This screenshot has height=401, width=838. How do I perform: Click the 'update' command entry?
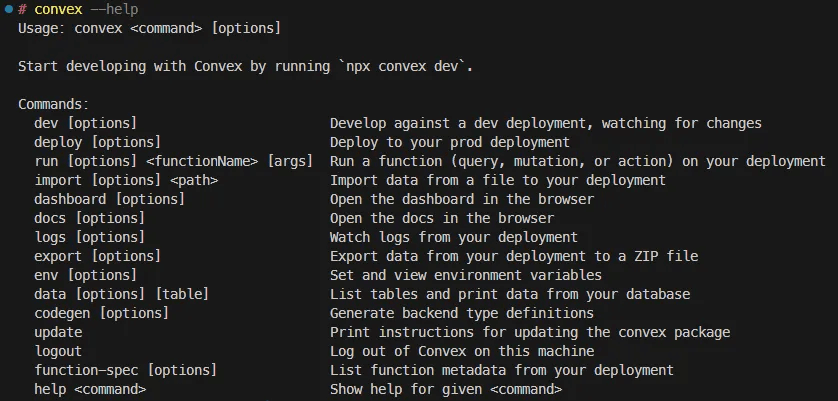point(58,332)
